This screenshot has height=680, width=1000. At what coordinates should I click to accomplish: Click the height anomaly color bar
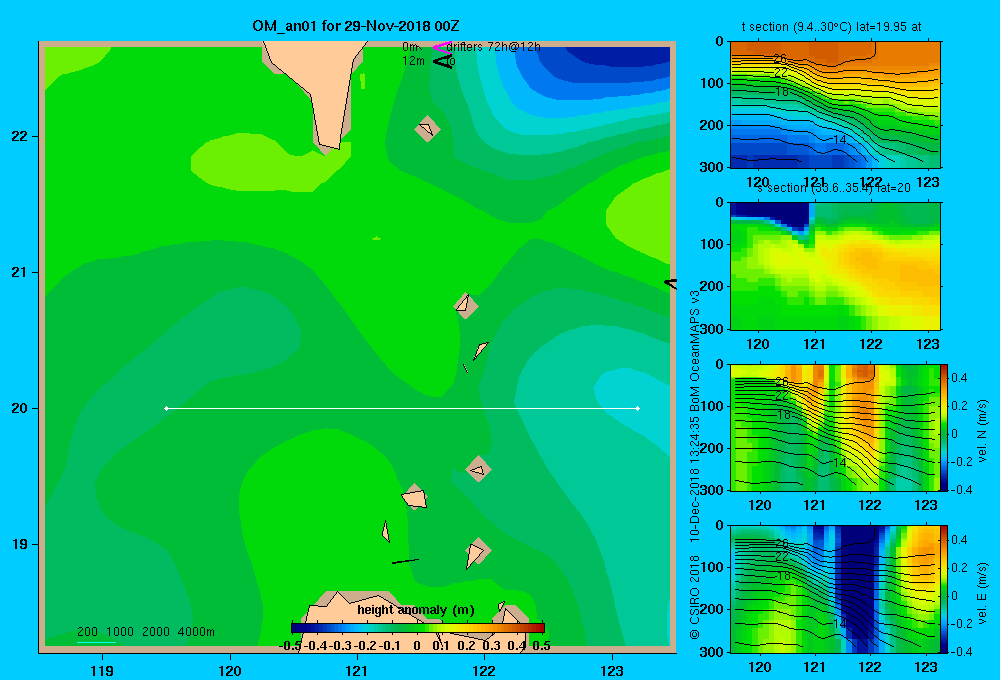click(418, 628)
